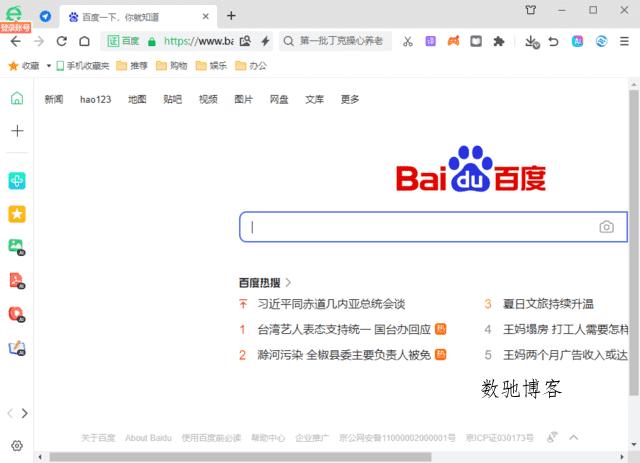Open the blue pinned tab icon
The width and height of the screenshot is (640, 463).
(45, 17)
